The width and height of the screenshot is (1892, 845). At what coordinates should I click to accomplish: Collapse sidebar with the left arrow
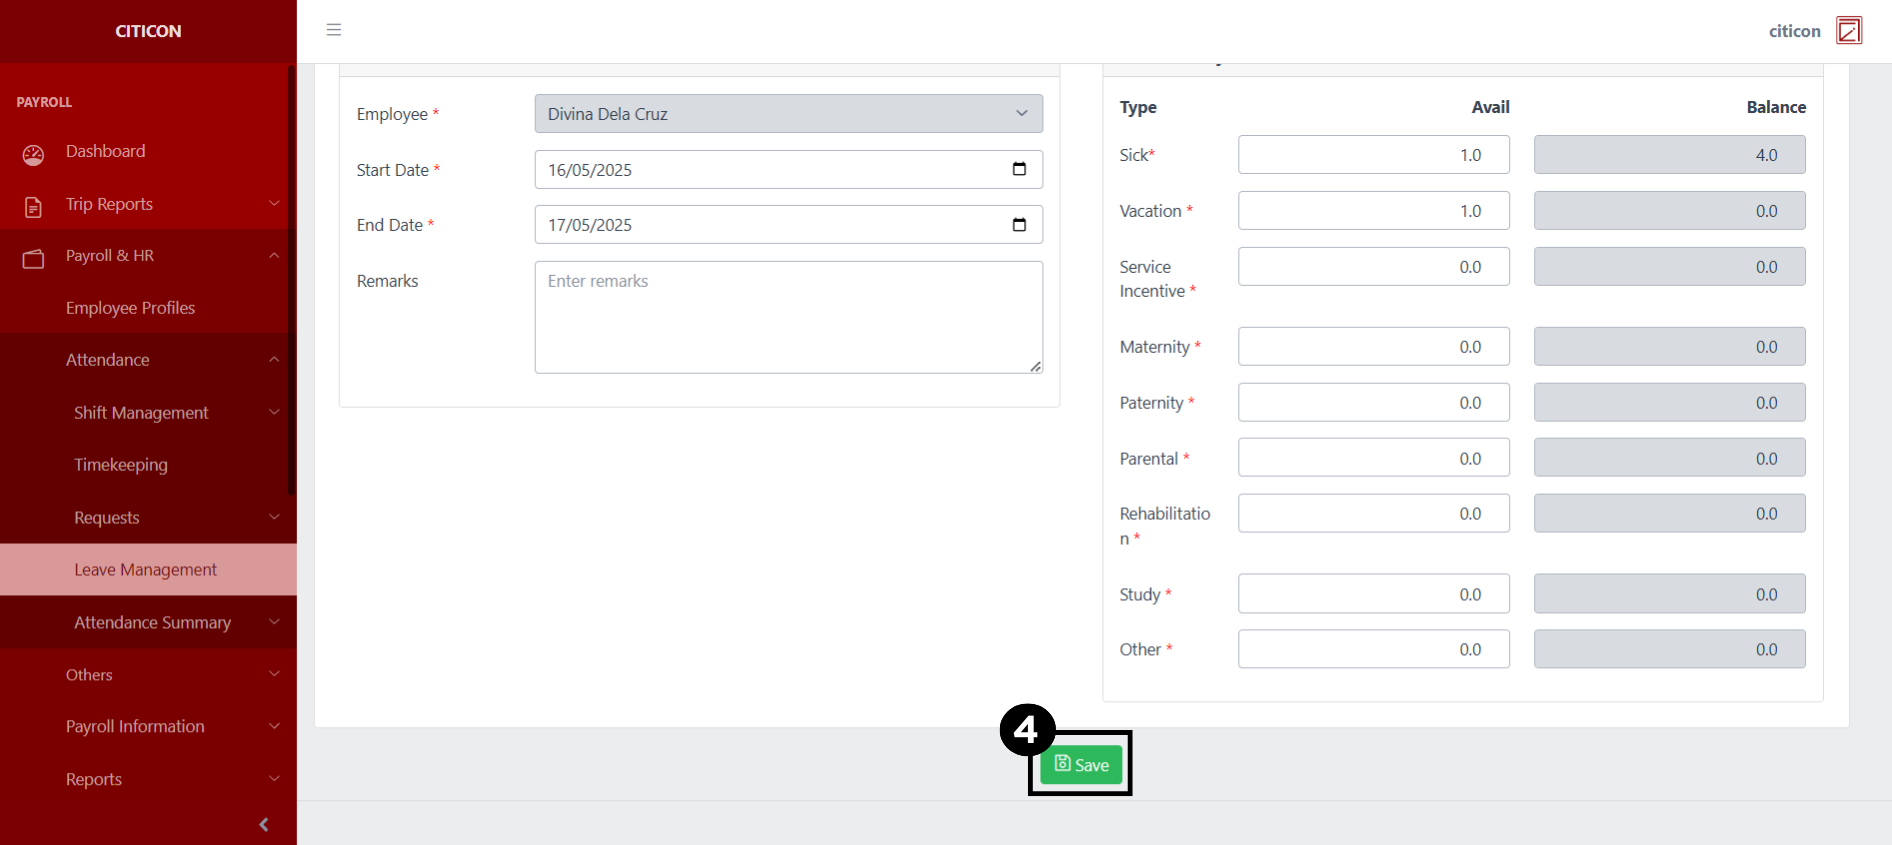tap(264, 825)
